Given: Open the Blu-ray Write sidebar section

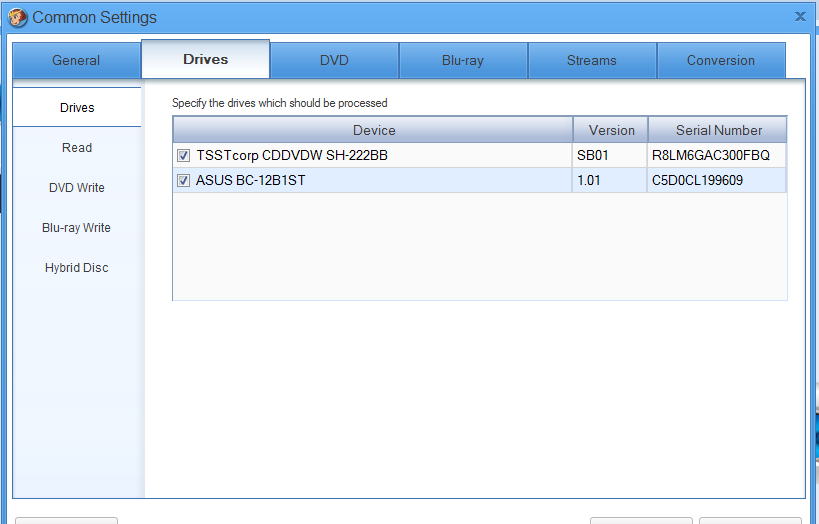Looking at the screenshot, I should [x=77, y=228].
